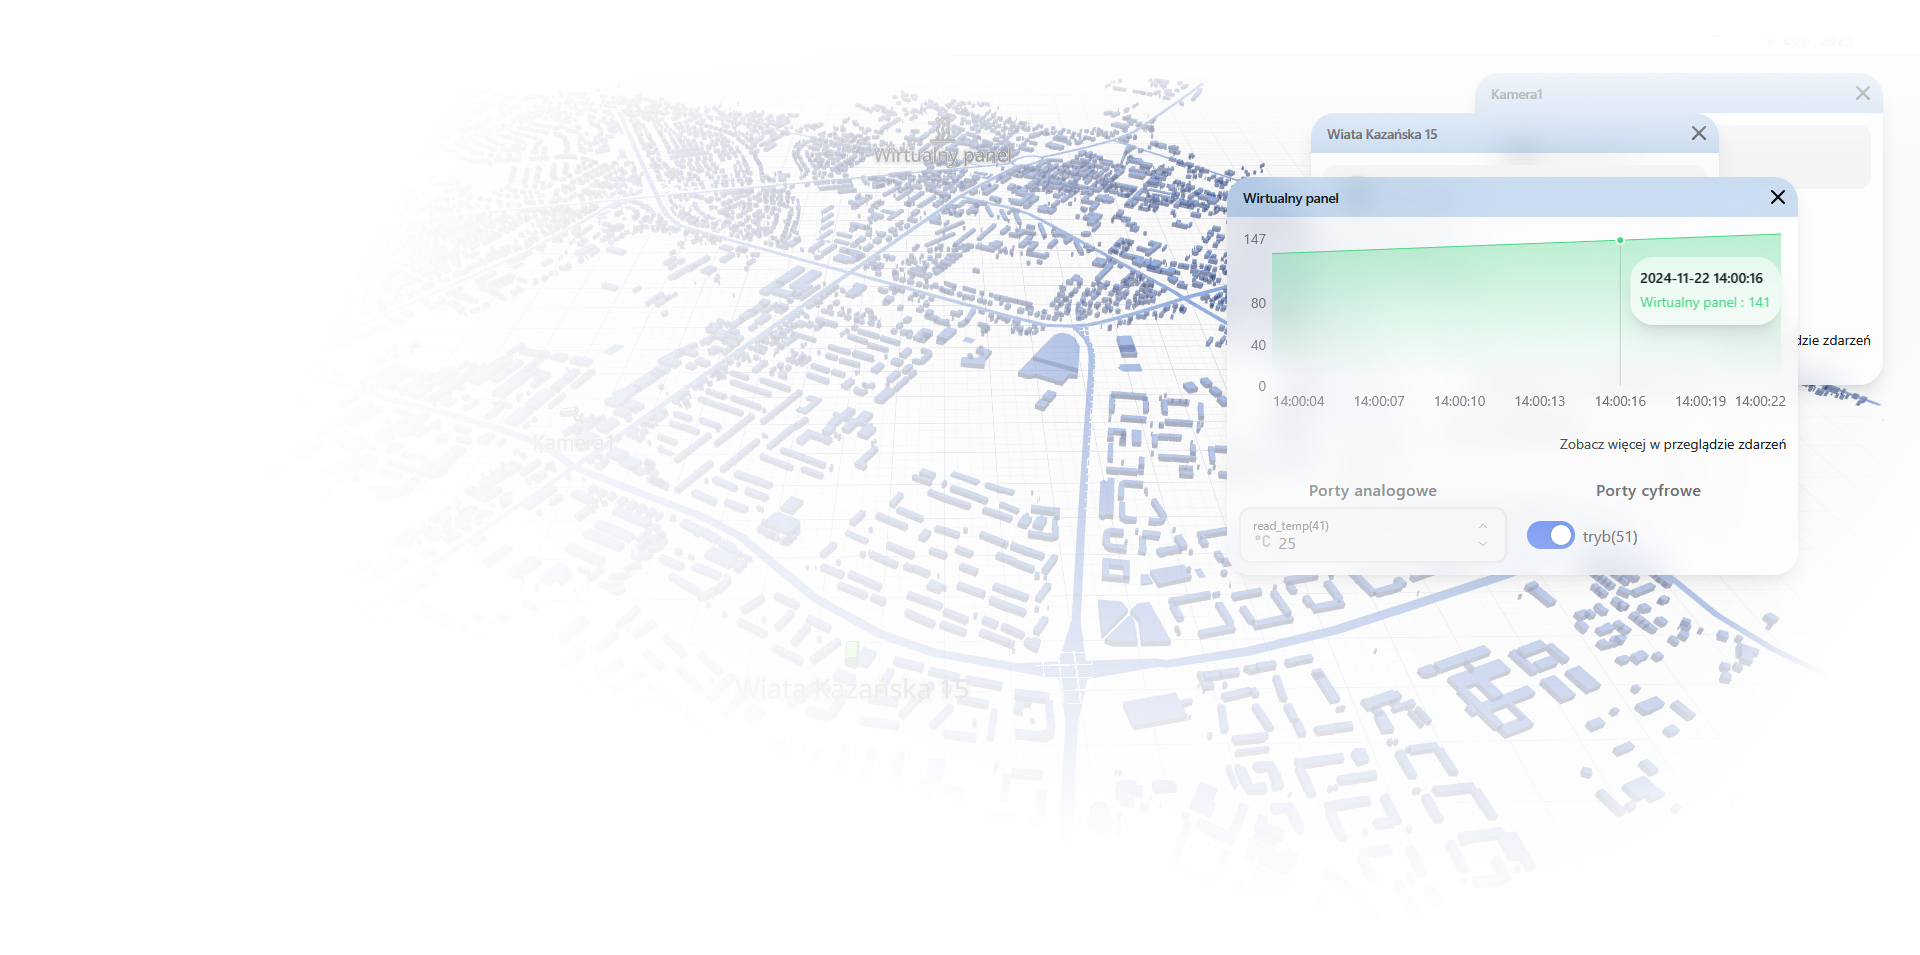This screenshot has height=955, width=1920.
Task: Close the Wirtualny panel window
Action: [1777, 197]
